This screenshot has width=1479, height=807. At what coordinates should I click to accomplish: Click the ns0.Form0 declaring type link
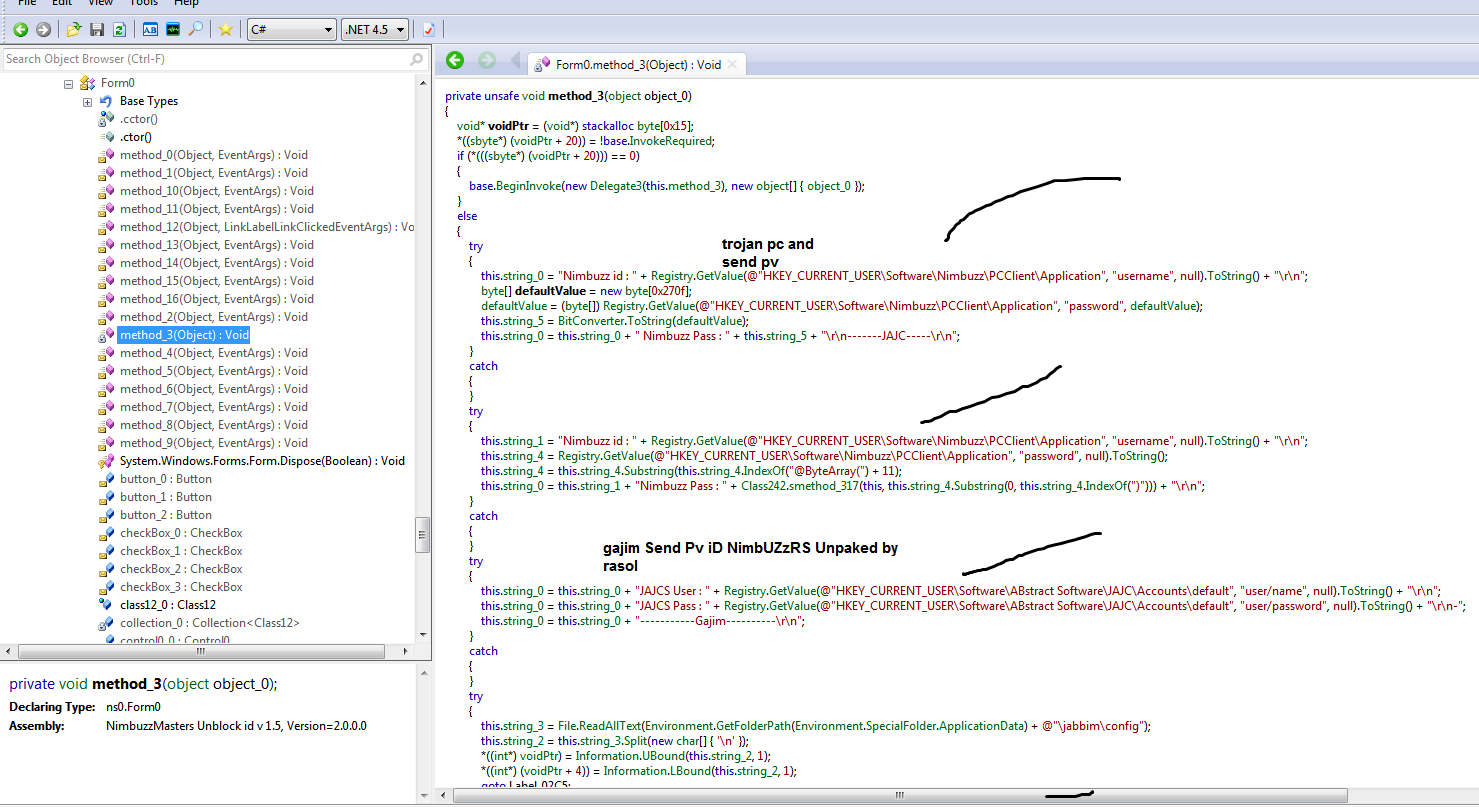coord(134,708)
